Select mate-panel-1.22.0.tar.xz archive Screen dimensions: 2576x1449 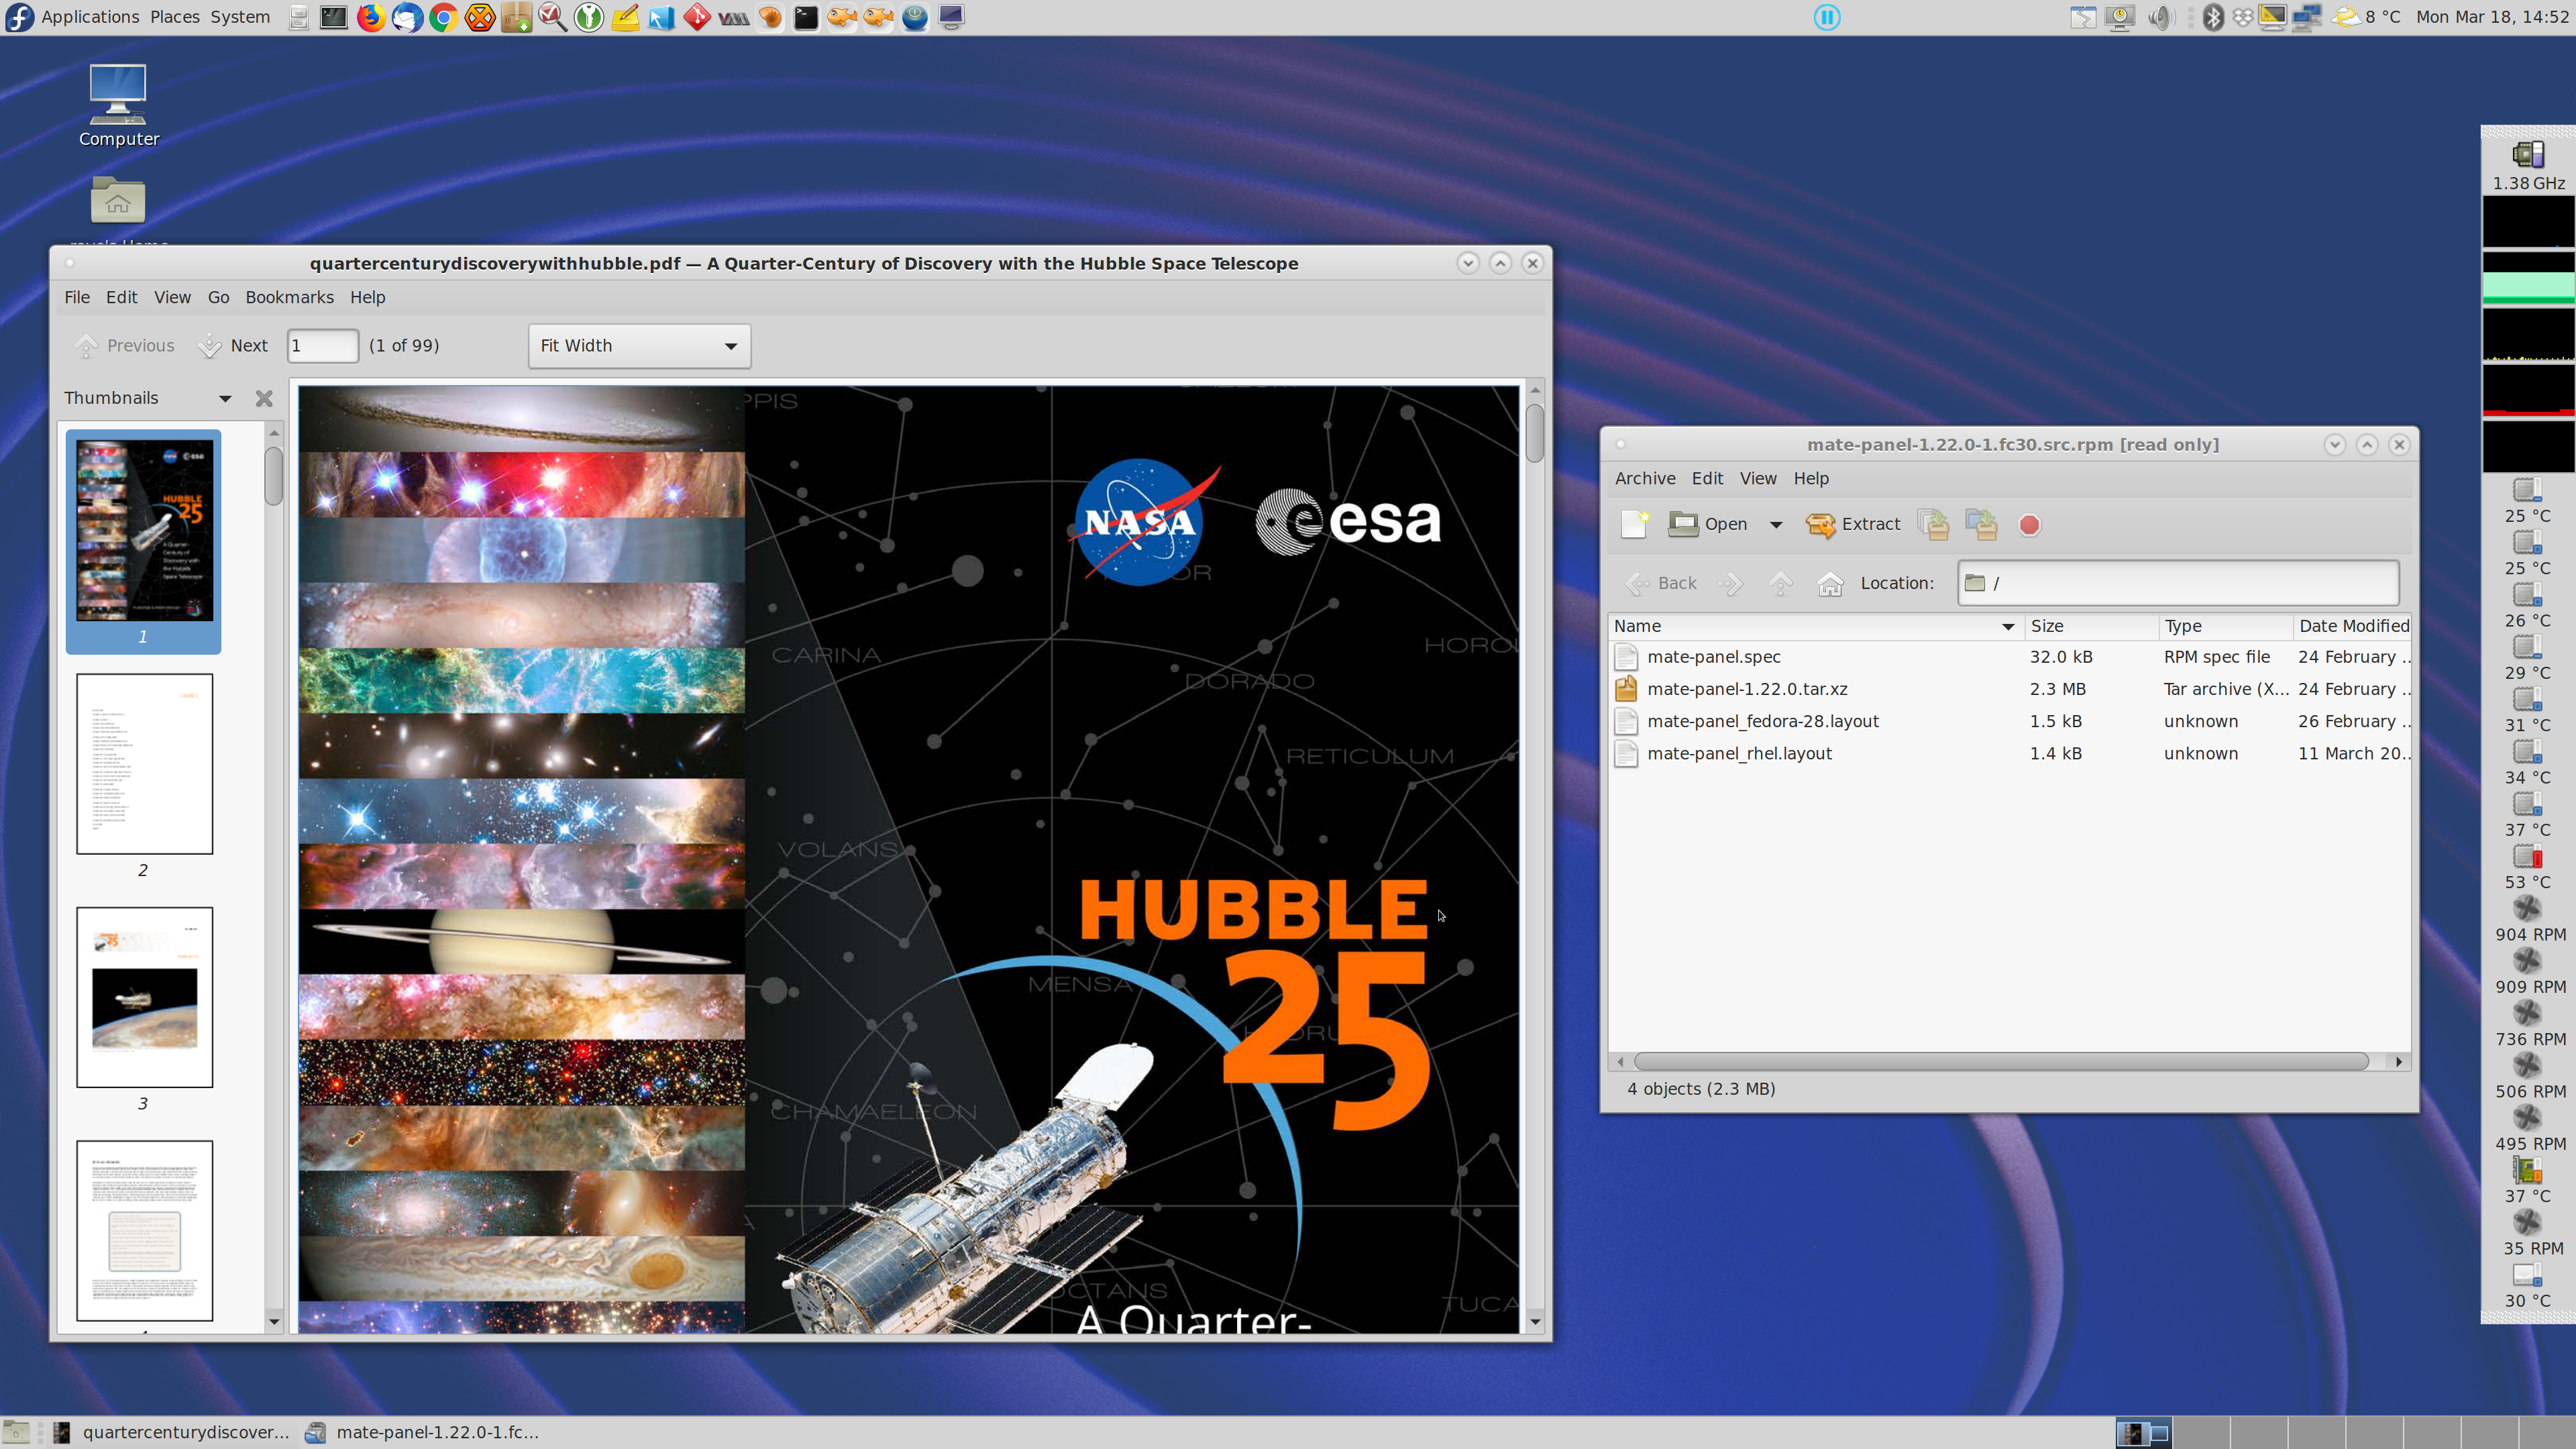(2010, 689)
